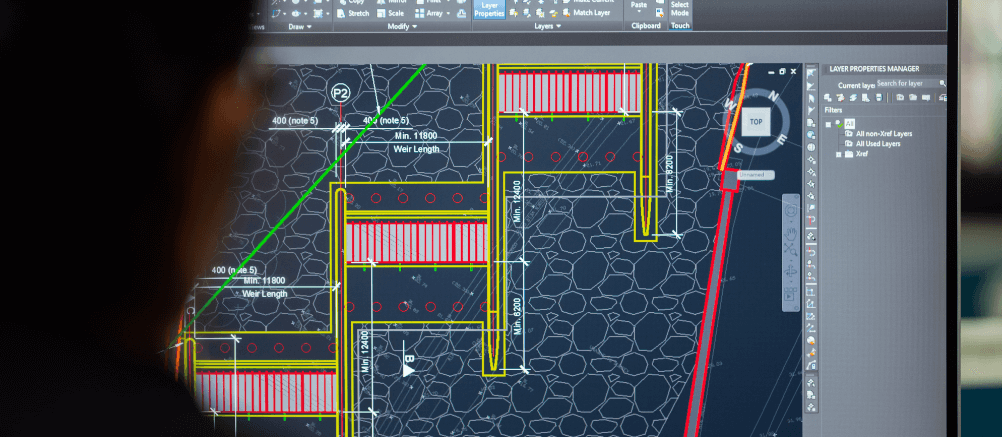Click the Layer Freeze icon in Layers panel
This screenshot has height=437, width=1002.
pos(541,2)
